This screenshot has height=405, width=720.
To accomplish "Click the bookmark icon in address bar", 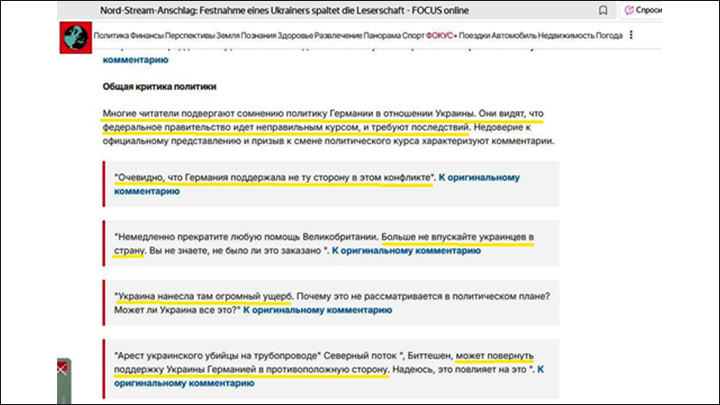I will tap(603, 10).
